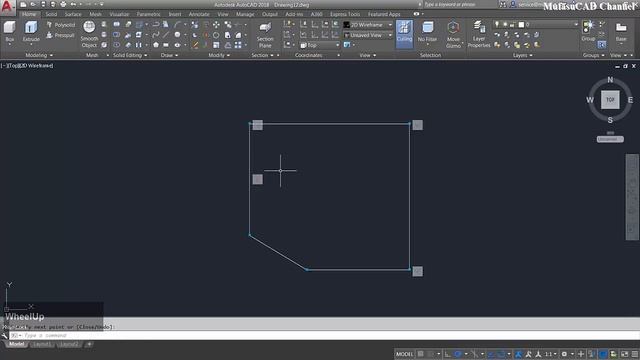Click the N direction on ViewCube compass
Image resolution: width=640 pixels, height=360 pixels.
coord(610,80)
